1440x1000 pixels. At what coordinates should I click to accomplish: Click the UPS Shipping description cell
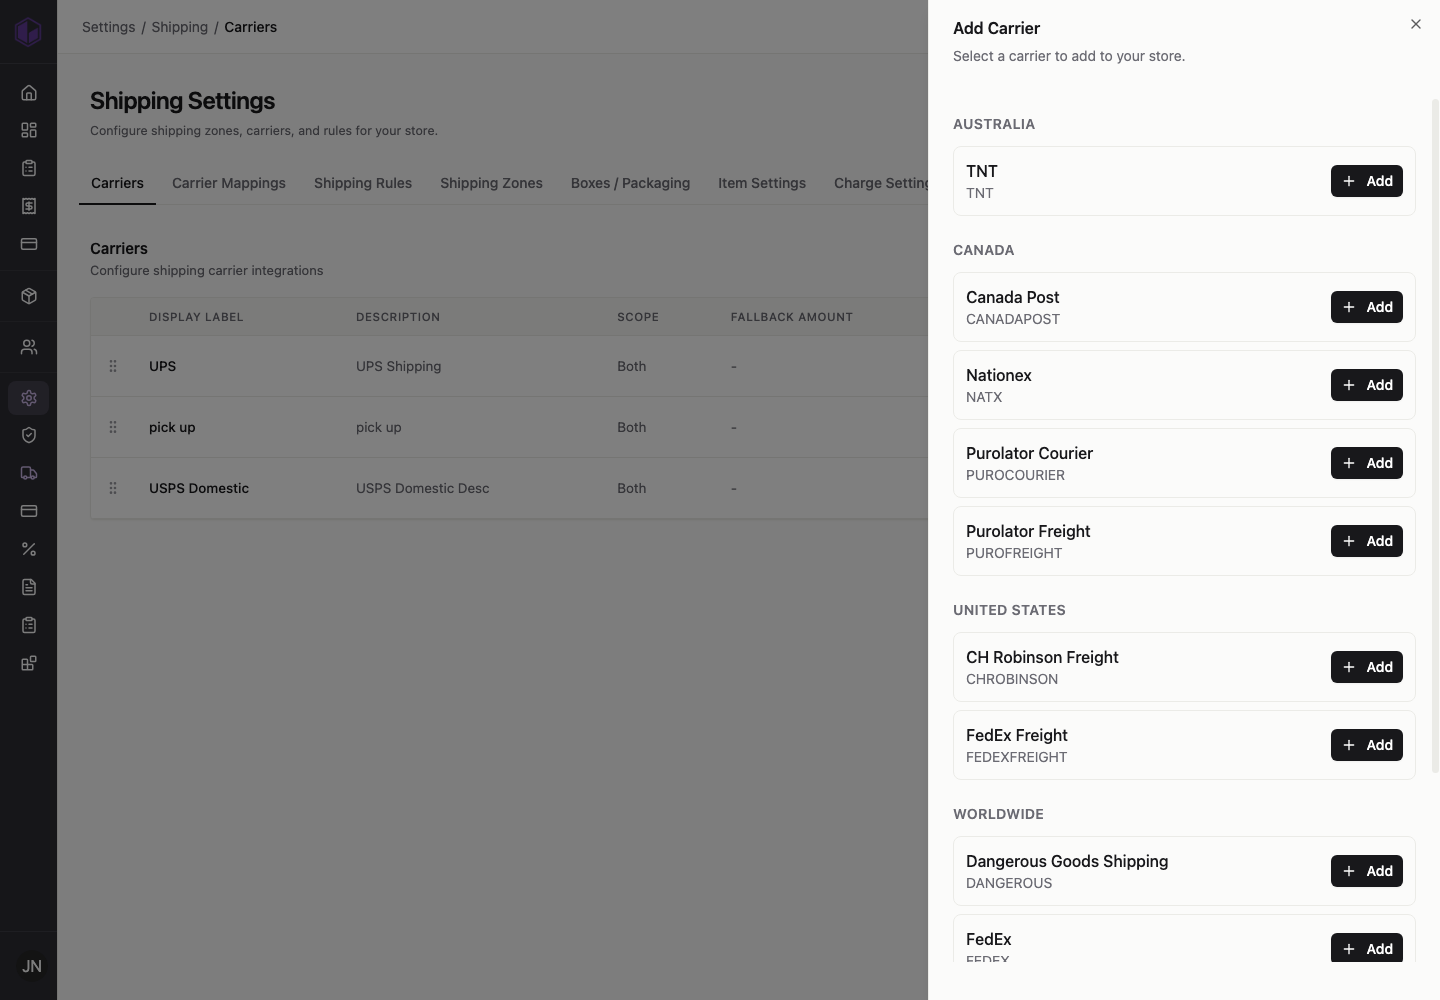(398, 366)
